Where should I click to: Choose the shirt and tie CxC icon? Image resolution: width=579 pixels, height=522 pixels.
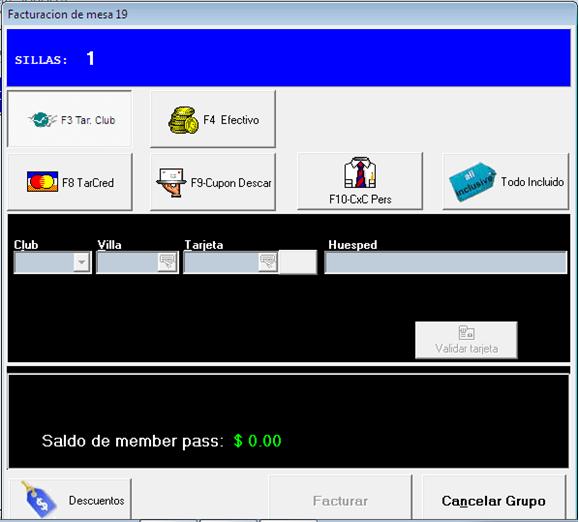(360, 173)
